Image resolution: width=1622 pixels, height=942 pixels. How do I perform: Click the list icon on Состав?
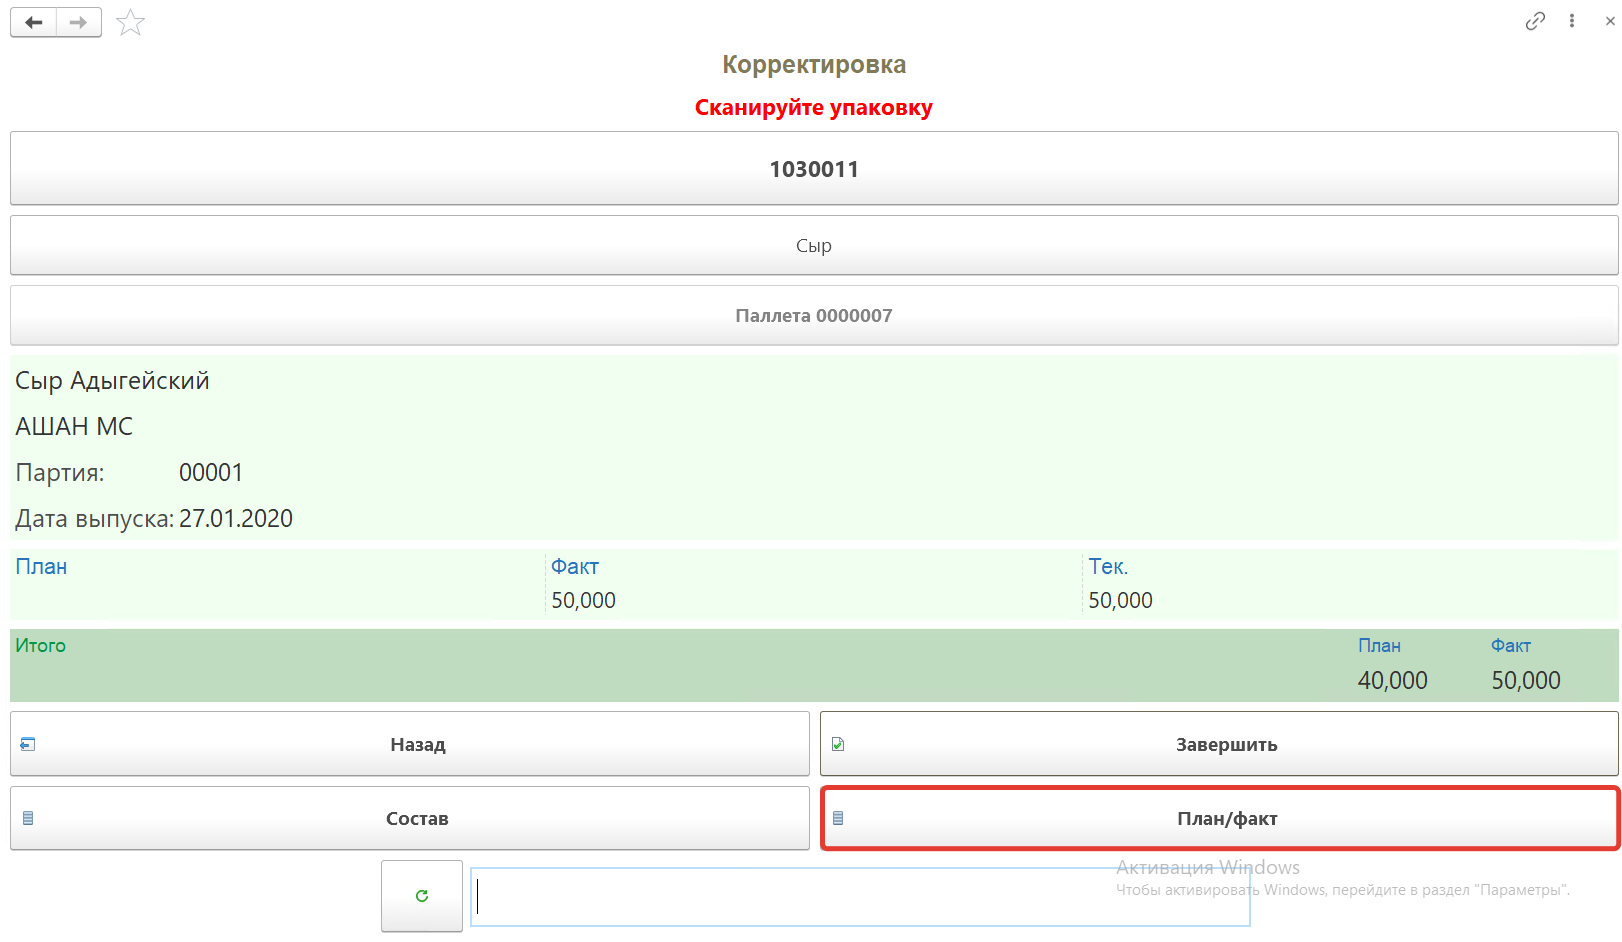point(28,818)
